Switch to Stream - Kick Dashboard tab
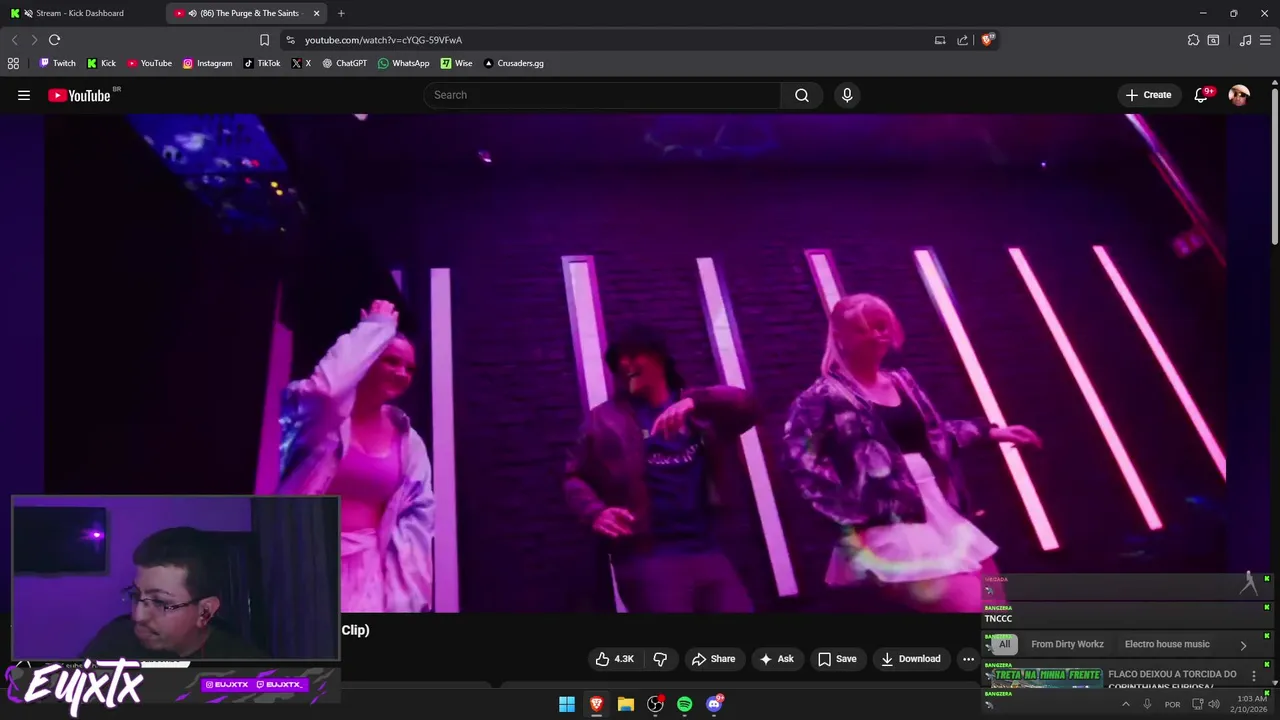1280x720 pixels. point(82,13)
